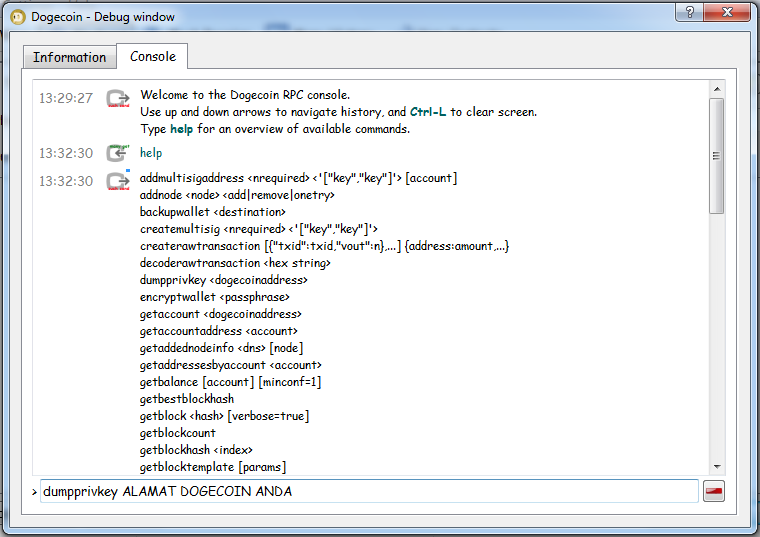The image size is (760, 537).
Task: Click the command input field with dumpprivkey
Action: coord(369,491)
